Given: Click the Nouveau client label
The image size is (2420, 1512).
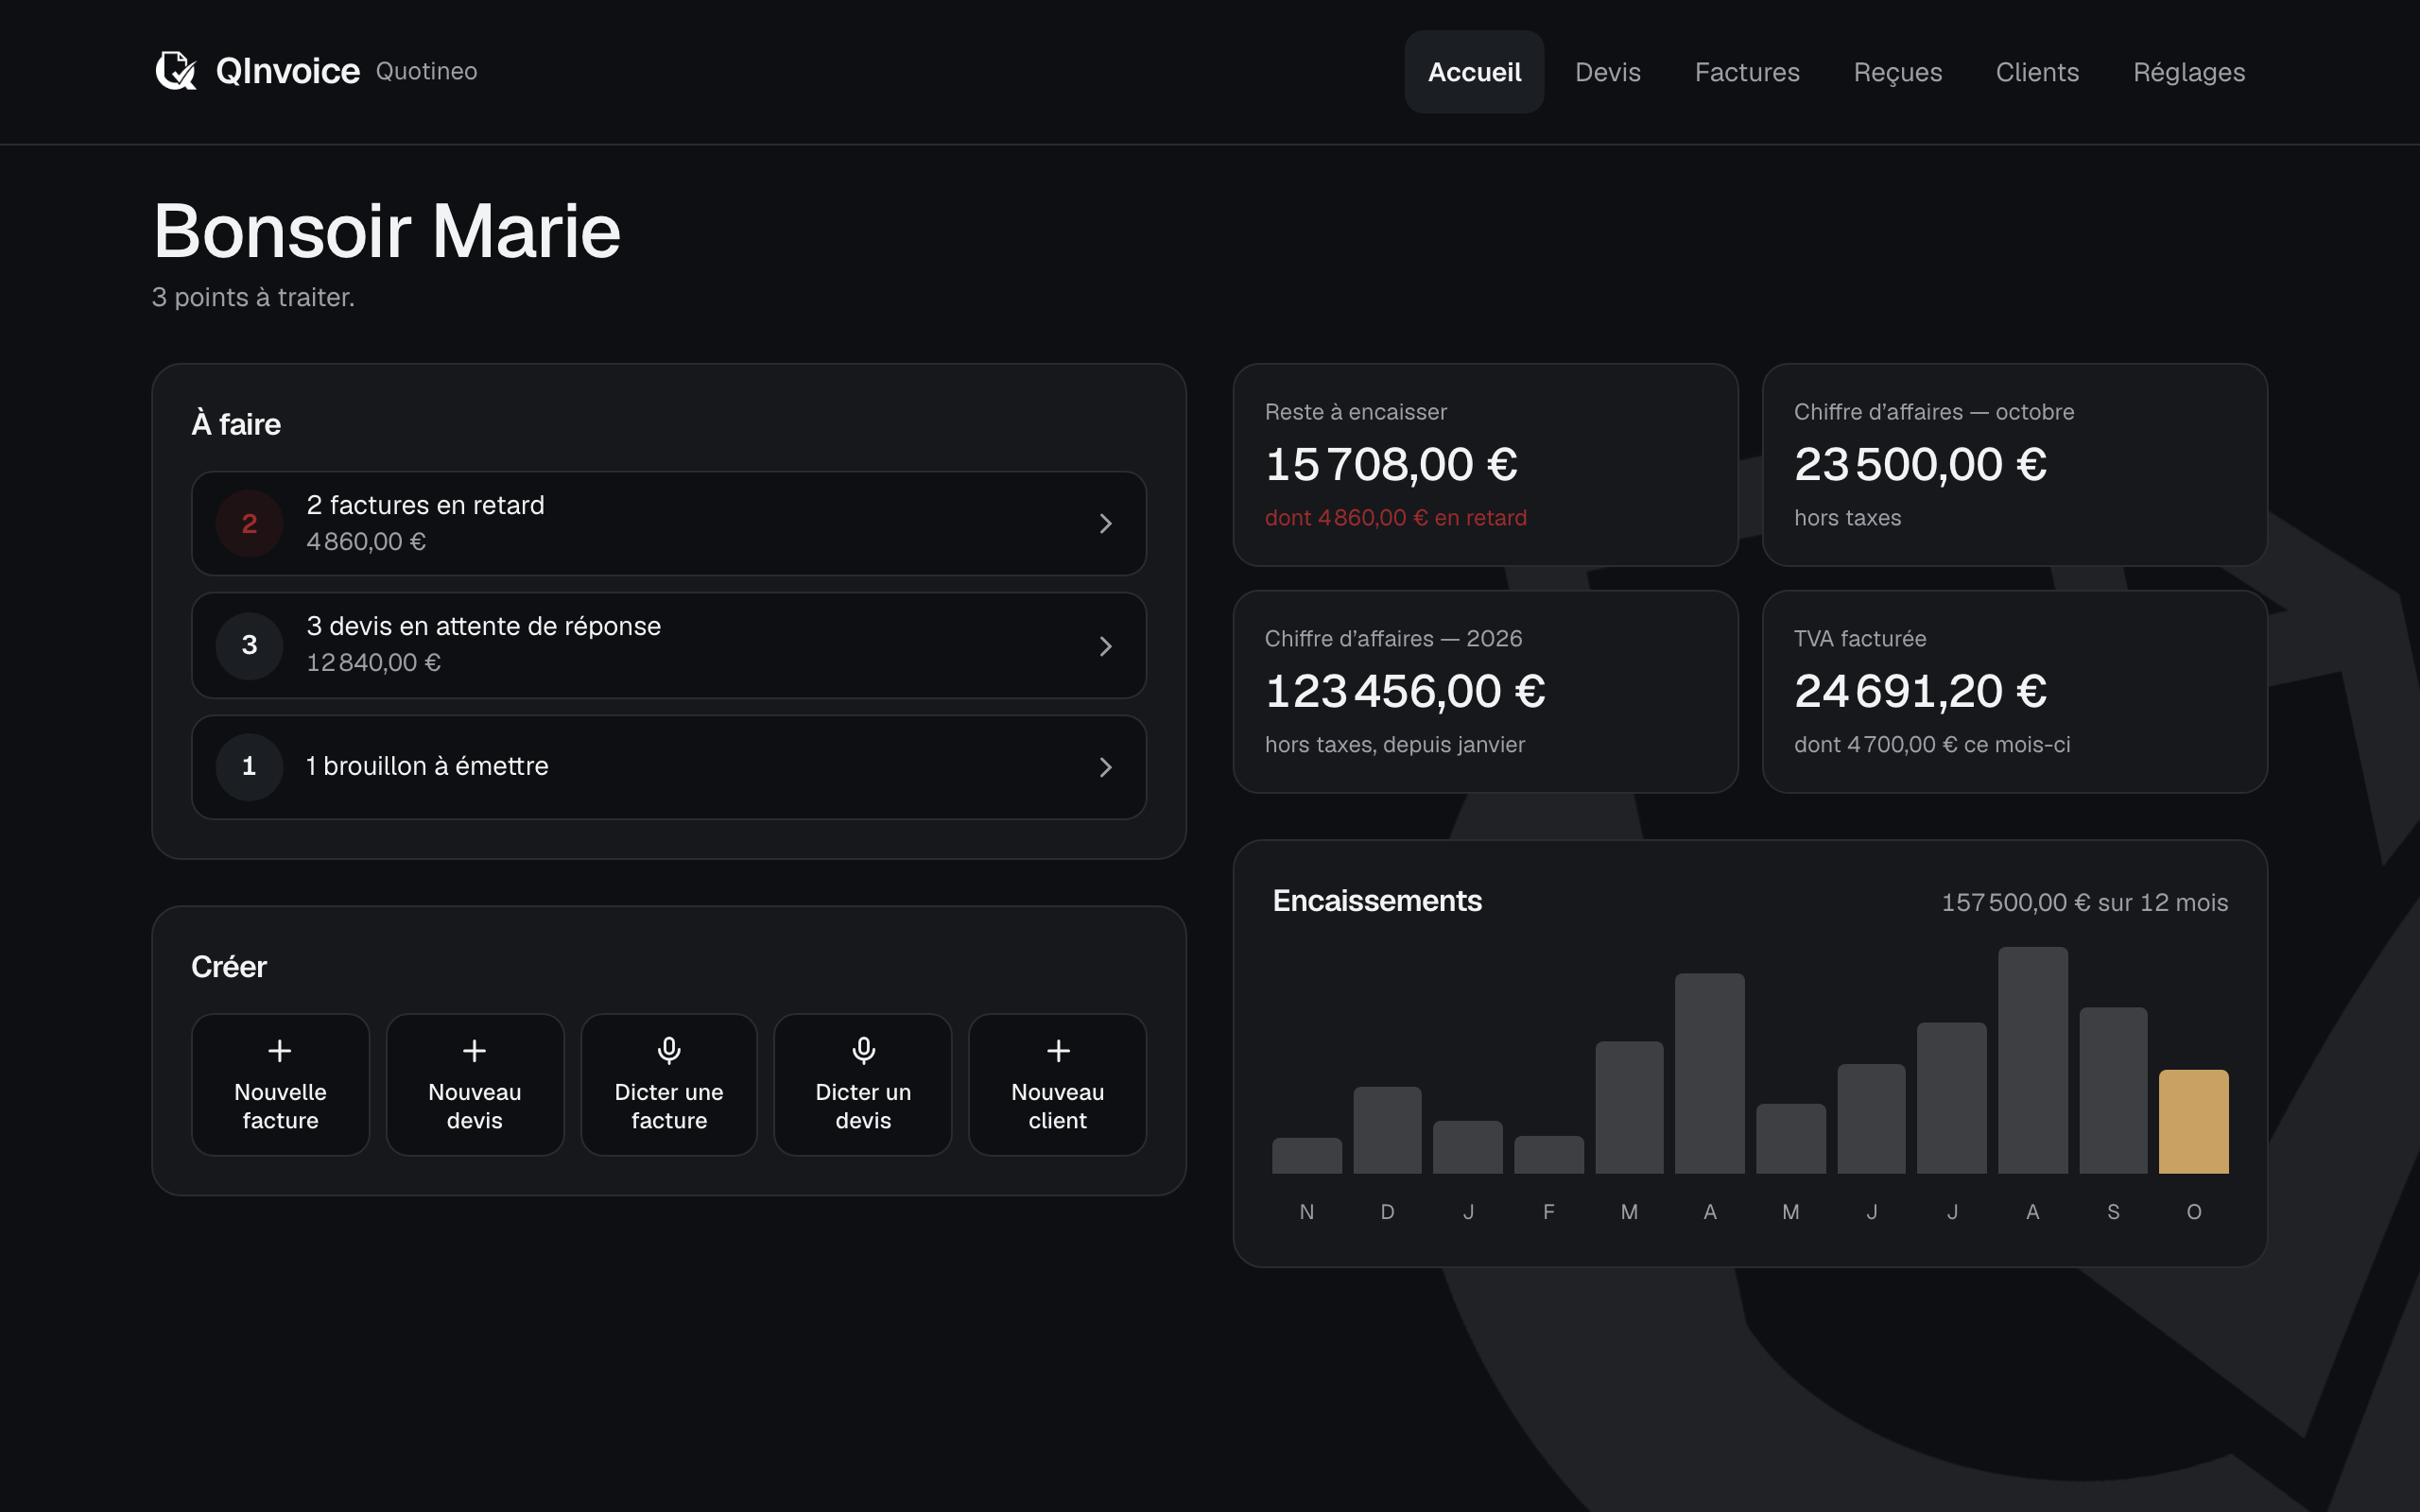Looking at the screenshot, I should tap(1058, 1106).
